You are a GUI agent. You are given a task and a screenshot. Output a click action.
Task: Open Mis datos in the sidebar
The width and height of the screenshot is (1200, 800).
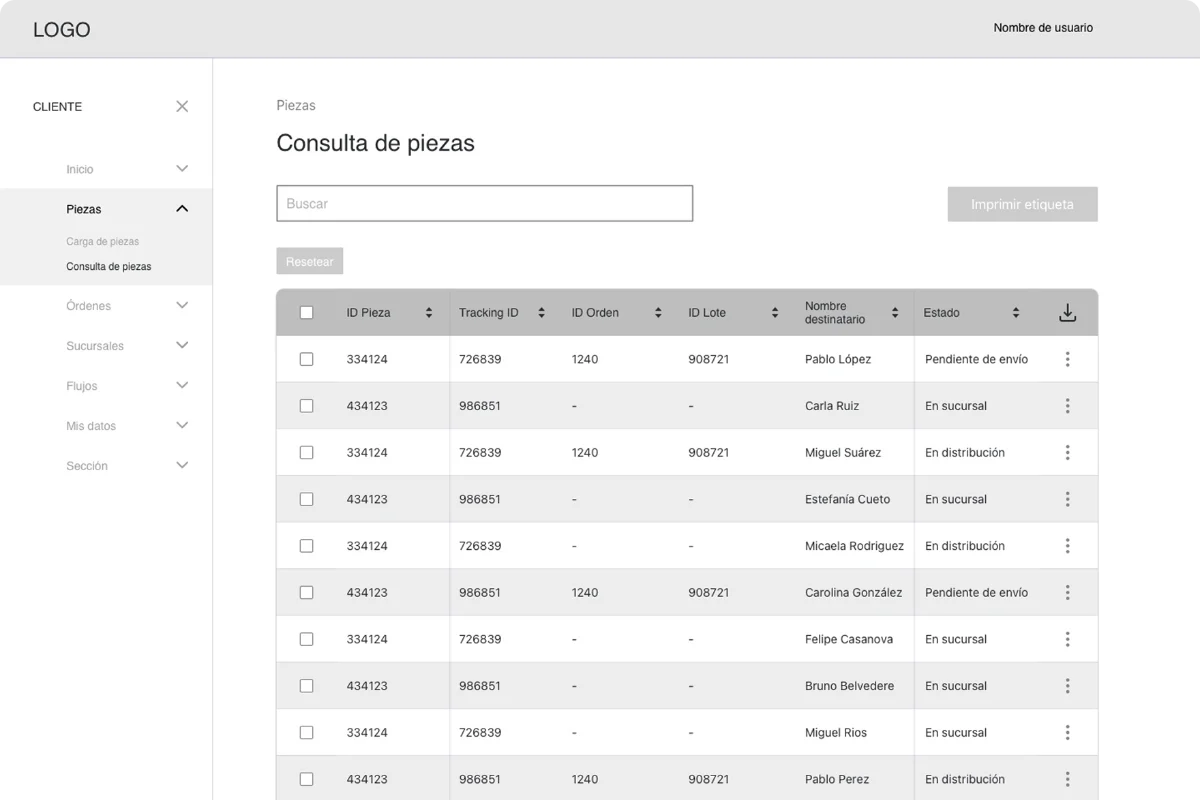[x=91, y=426]
